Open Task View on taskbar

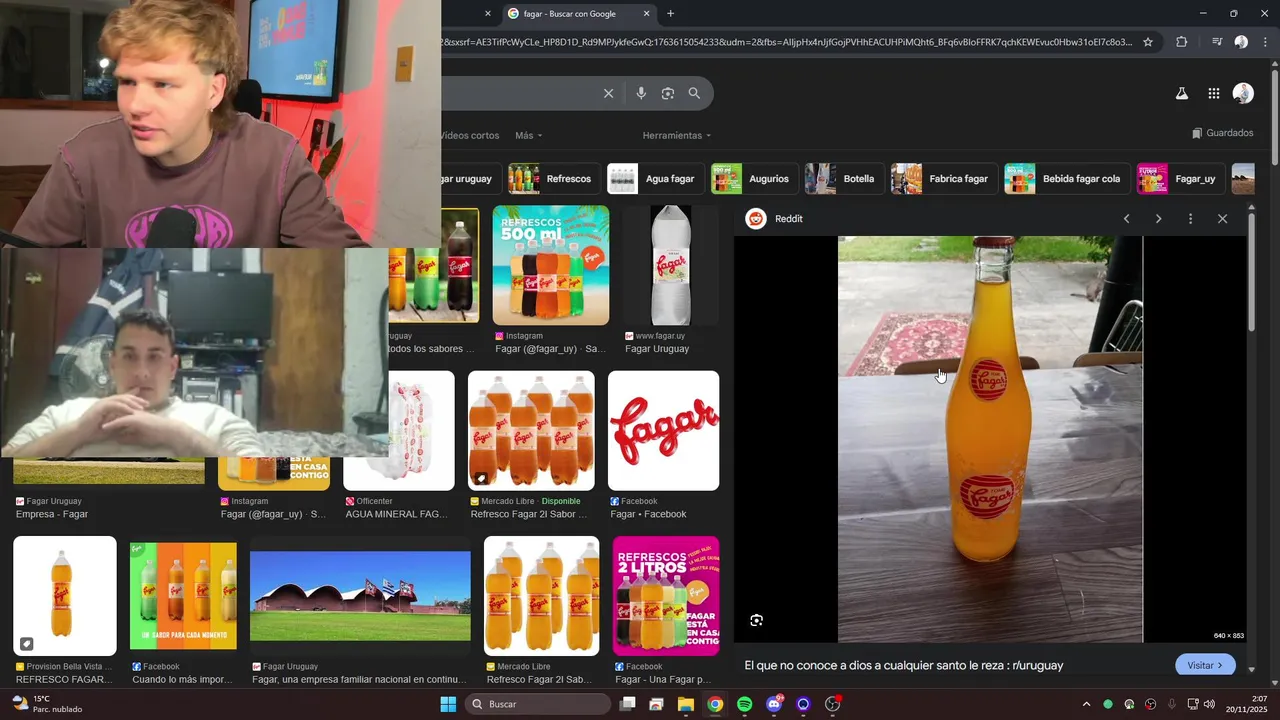(627, 704)
